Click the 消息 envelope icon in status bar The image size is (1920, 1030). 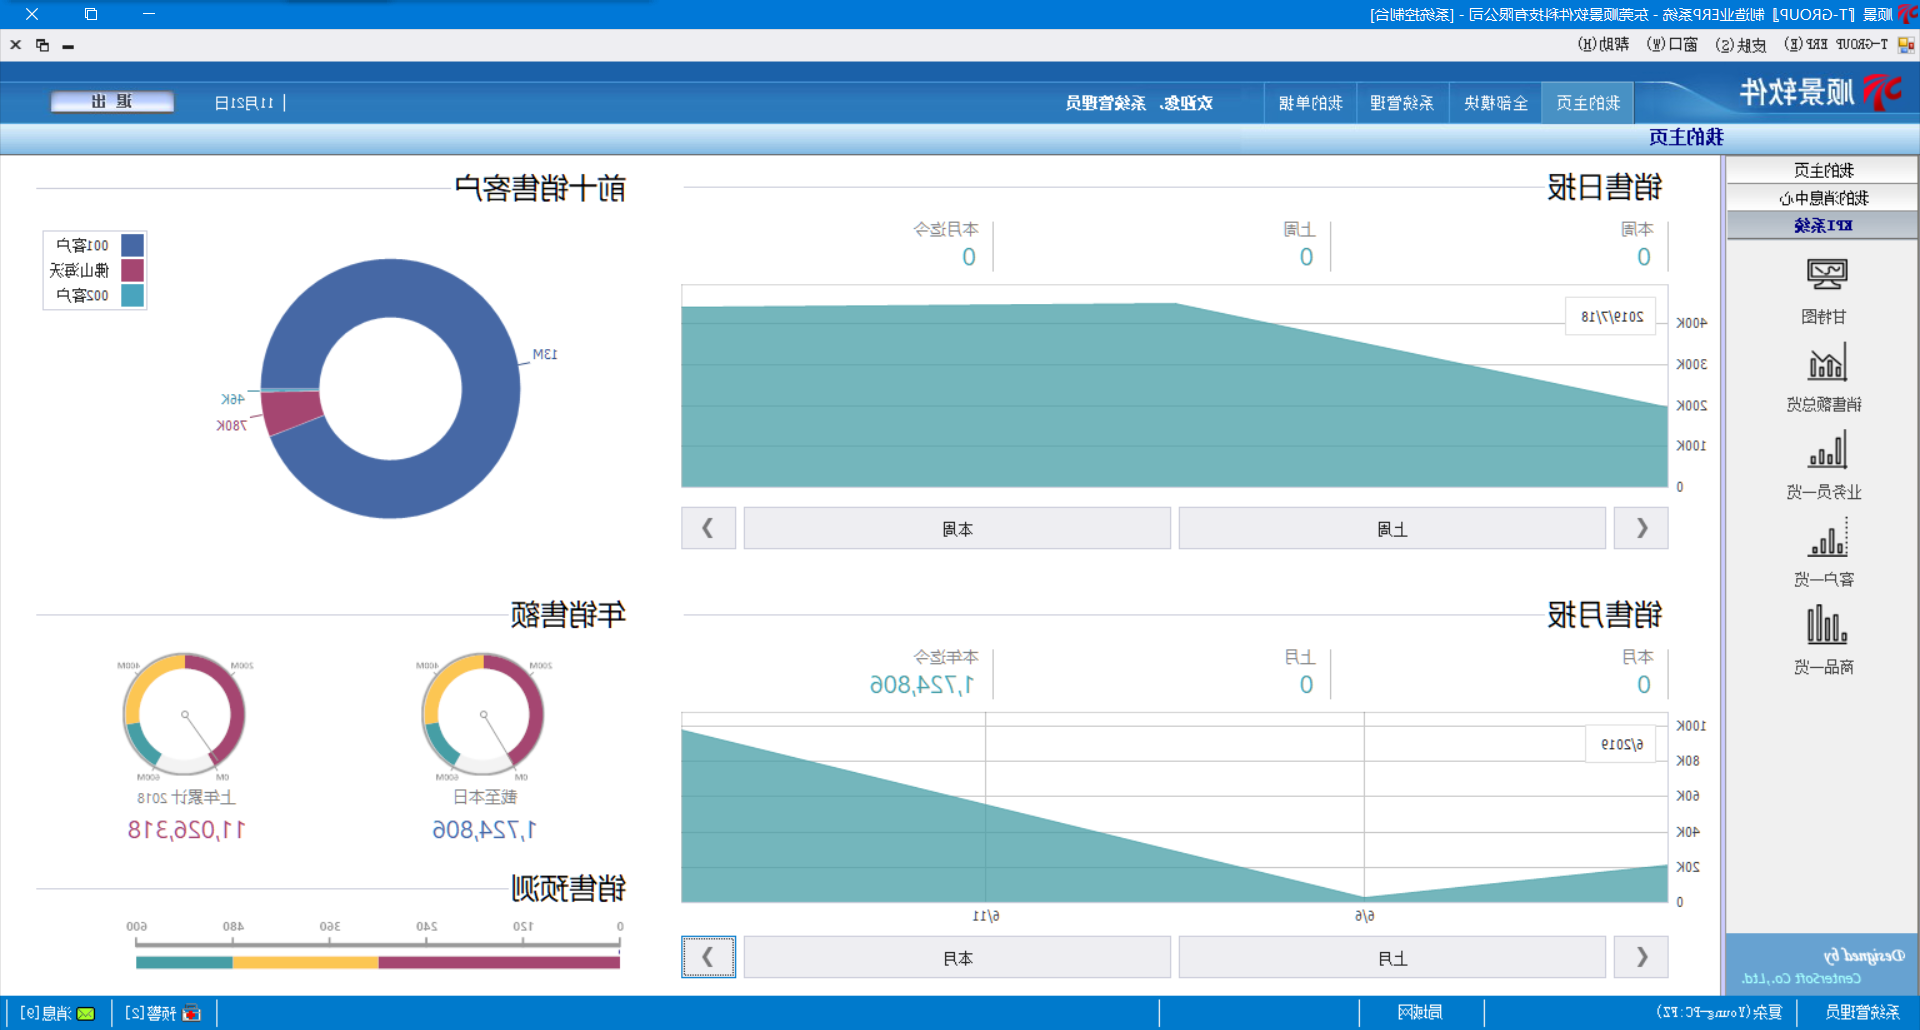click(86, 1013)
